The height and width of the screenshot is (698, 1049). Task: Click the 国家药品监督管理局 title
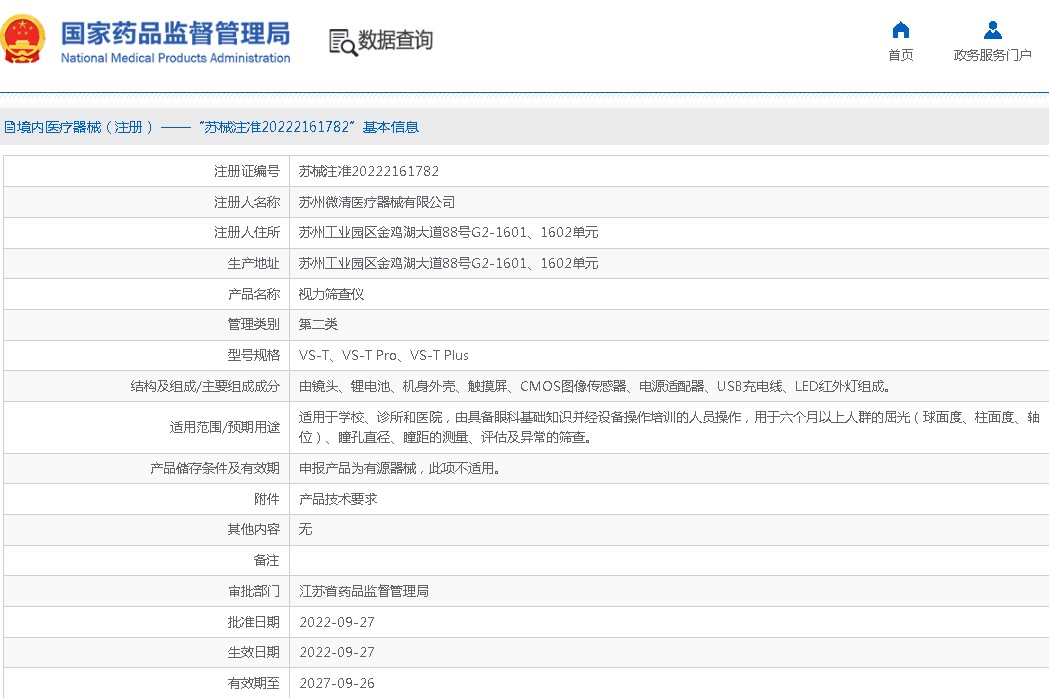click(175, 33)
